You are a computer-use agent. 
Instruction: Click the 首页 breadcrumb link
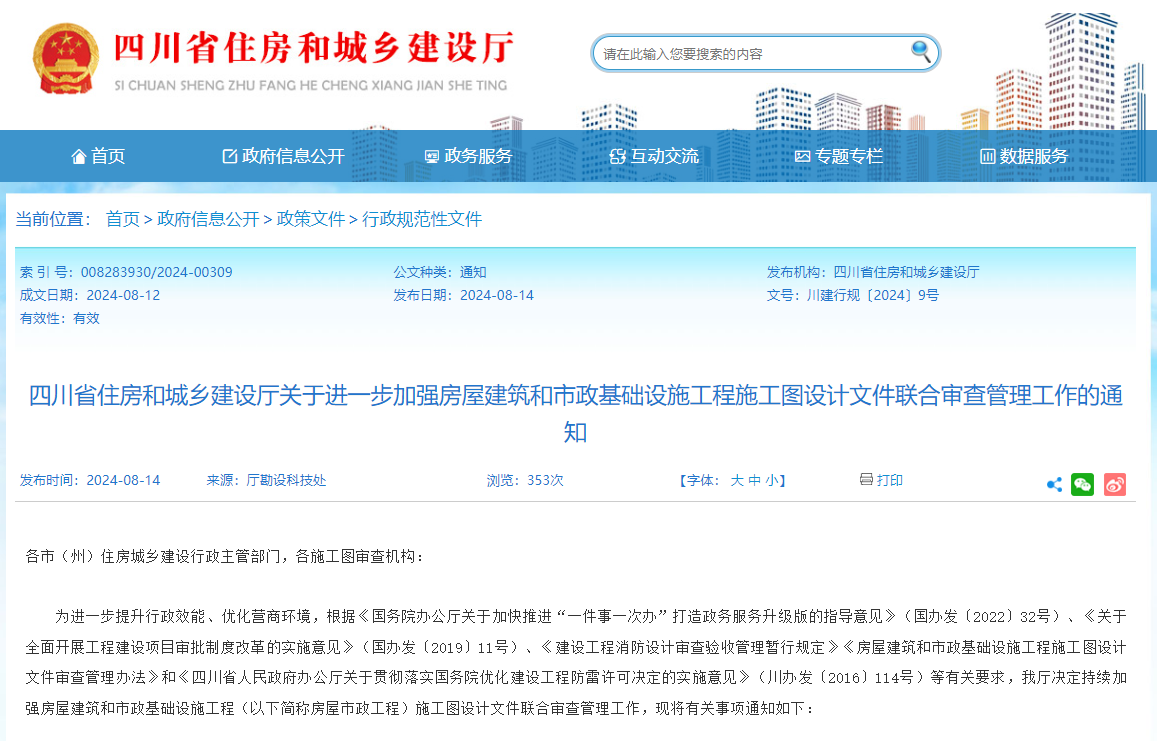point(122,219)
